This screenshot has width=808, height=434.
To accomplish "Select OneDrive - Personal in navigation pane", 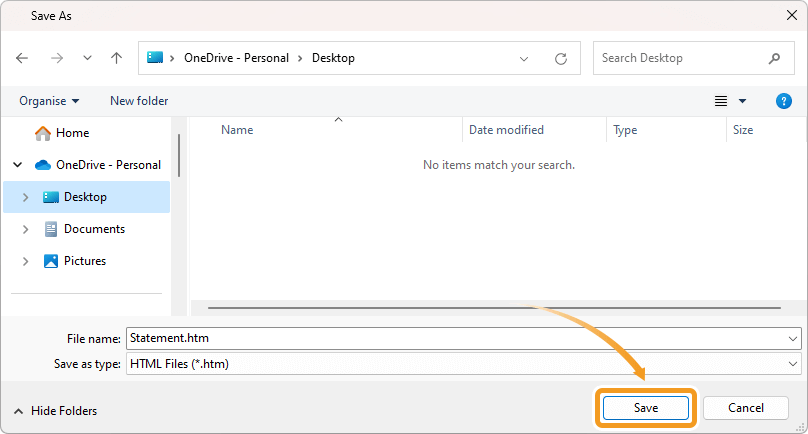I will [98, 165].
